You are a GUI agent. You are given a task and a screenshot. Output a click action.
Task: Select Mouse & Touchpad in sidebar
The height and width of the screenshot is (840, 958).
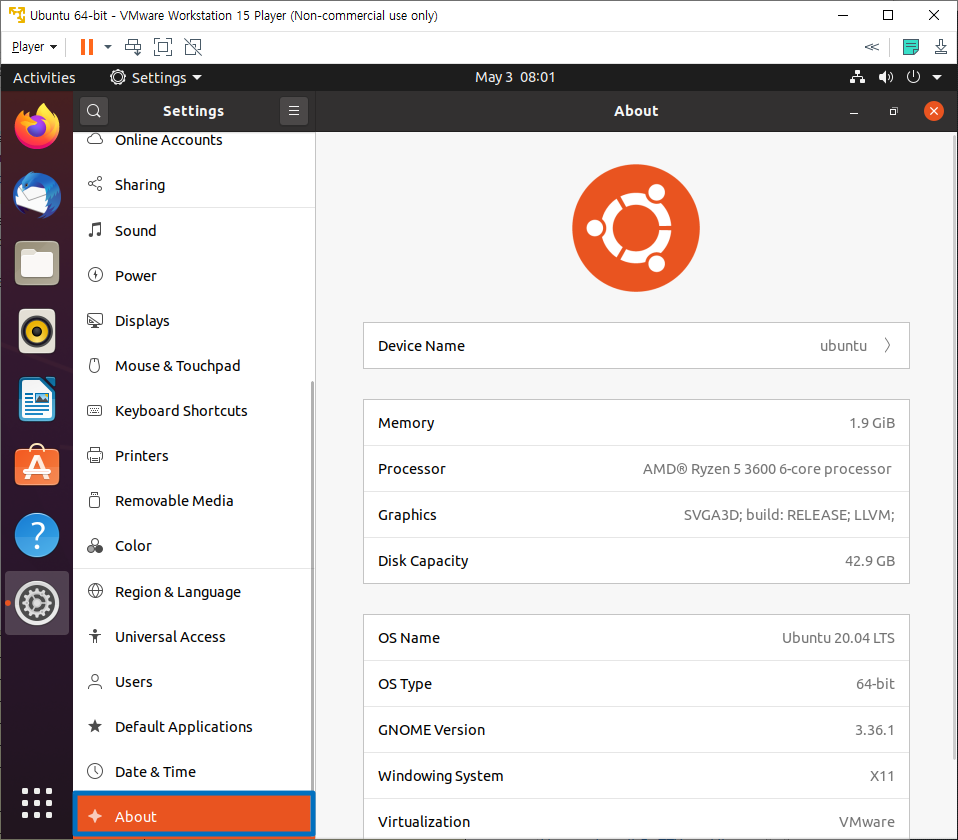pos(194,365)
